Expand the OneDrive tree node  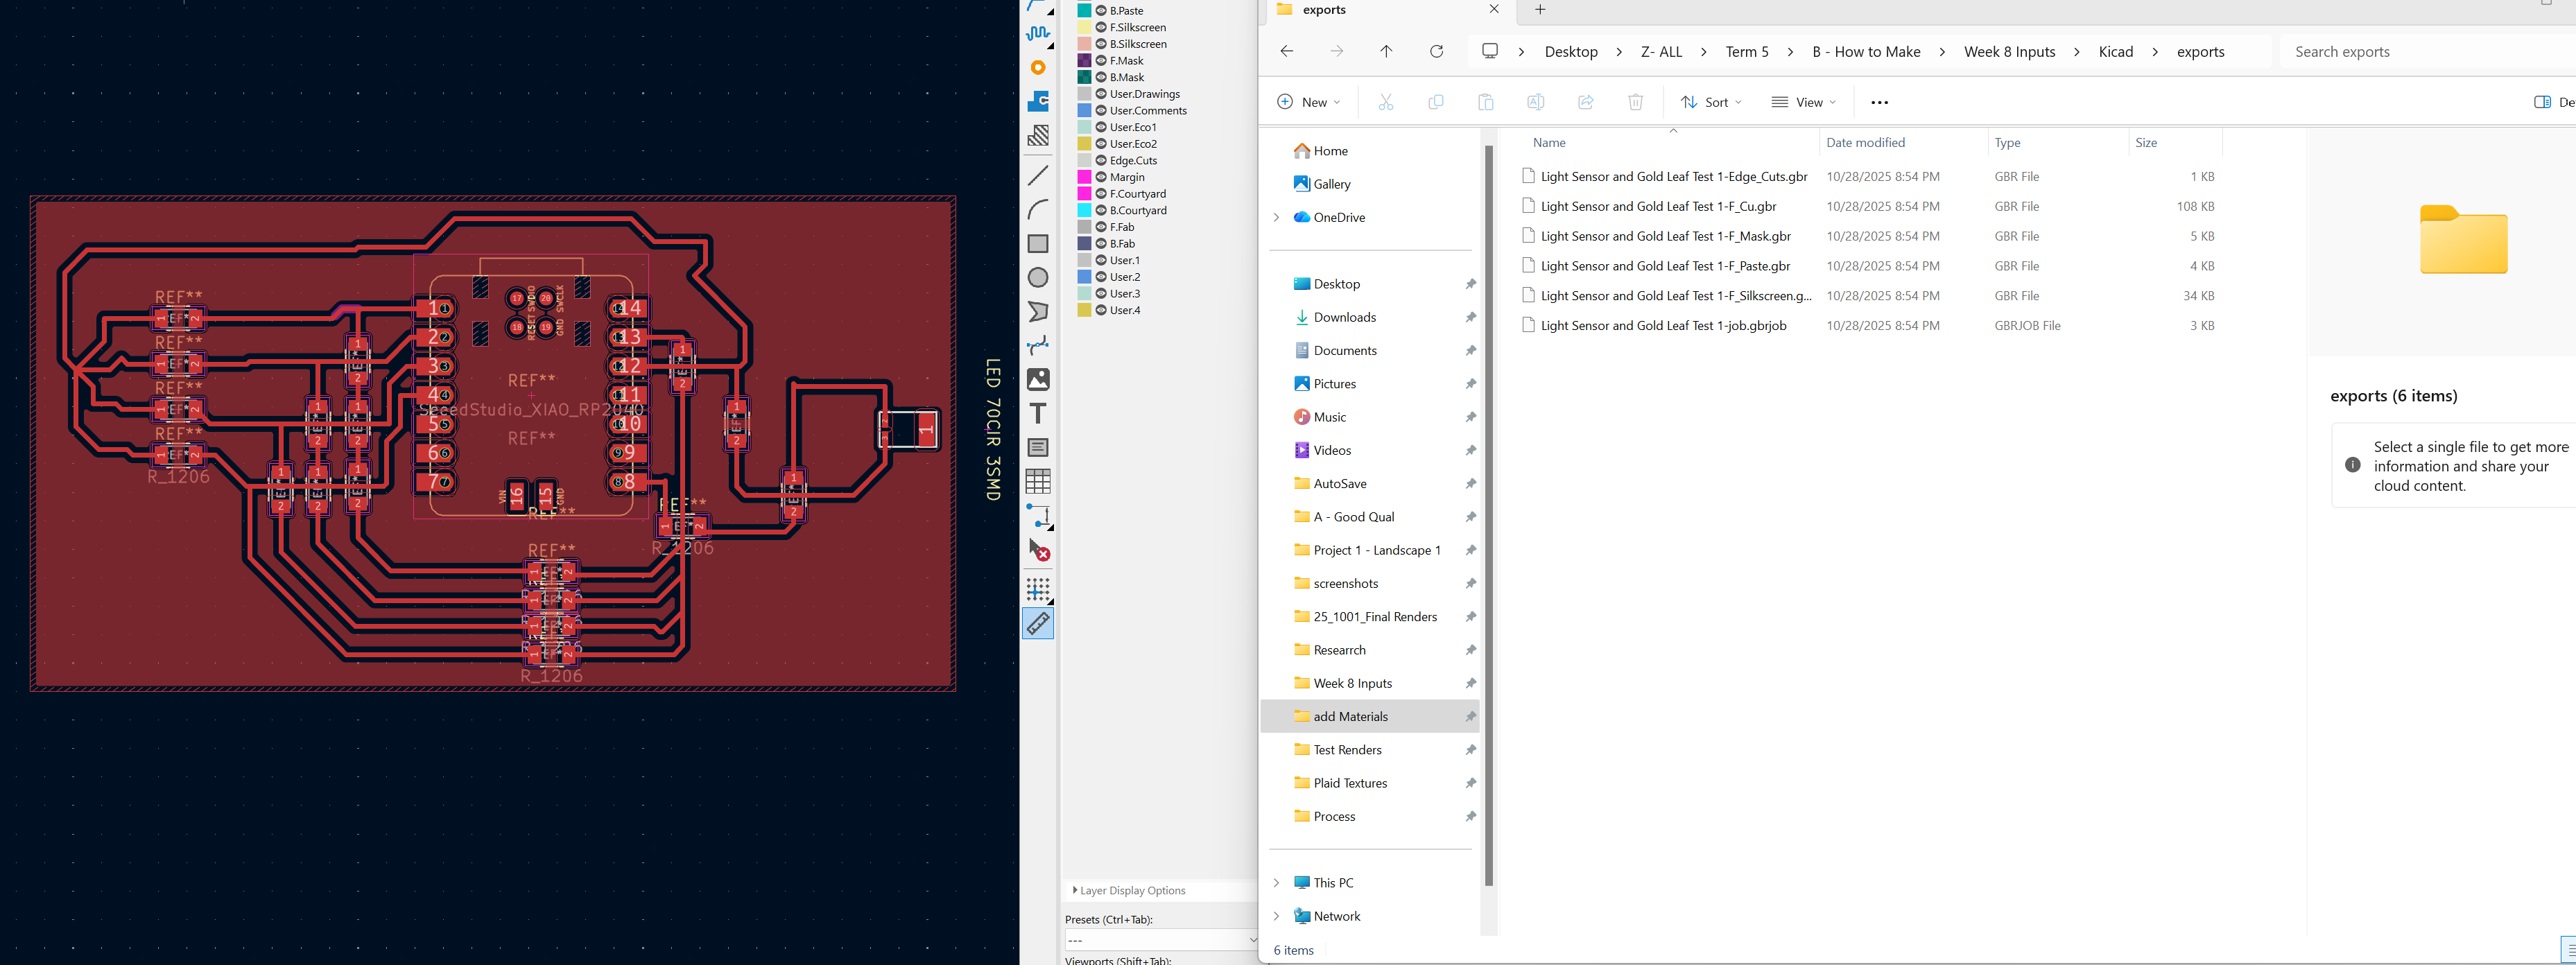click(1276, 217)
